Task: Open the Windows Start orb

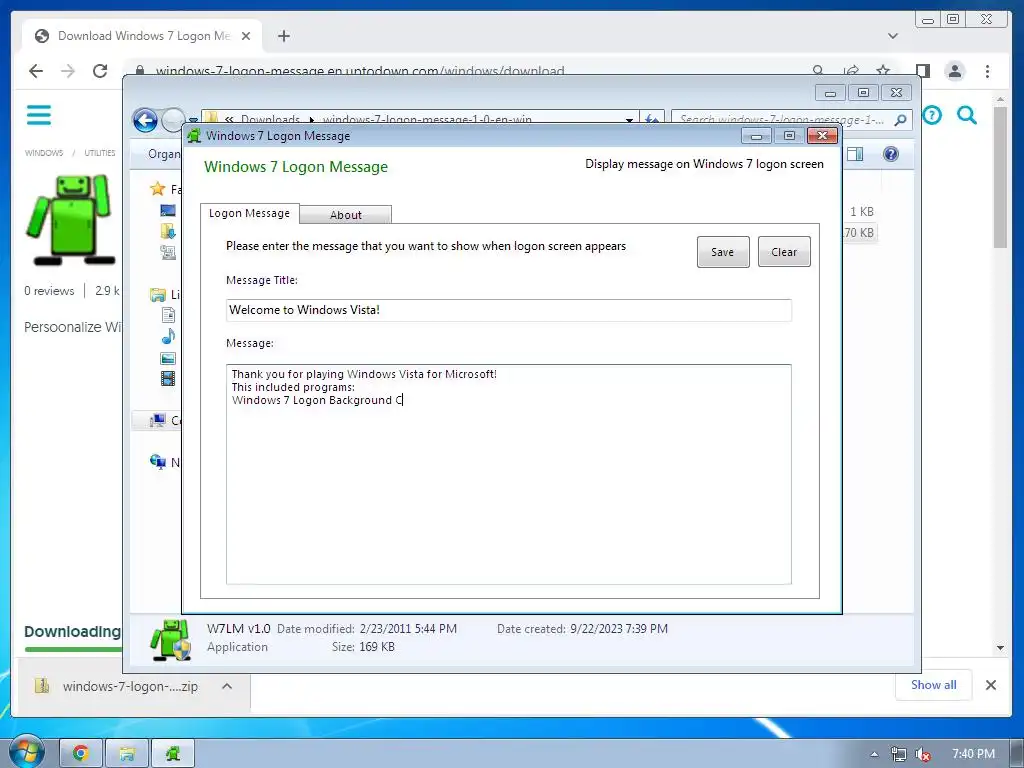Action: [26, 752]
